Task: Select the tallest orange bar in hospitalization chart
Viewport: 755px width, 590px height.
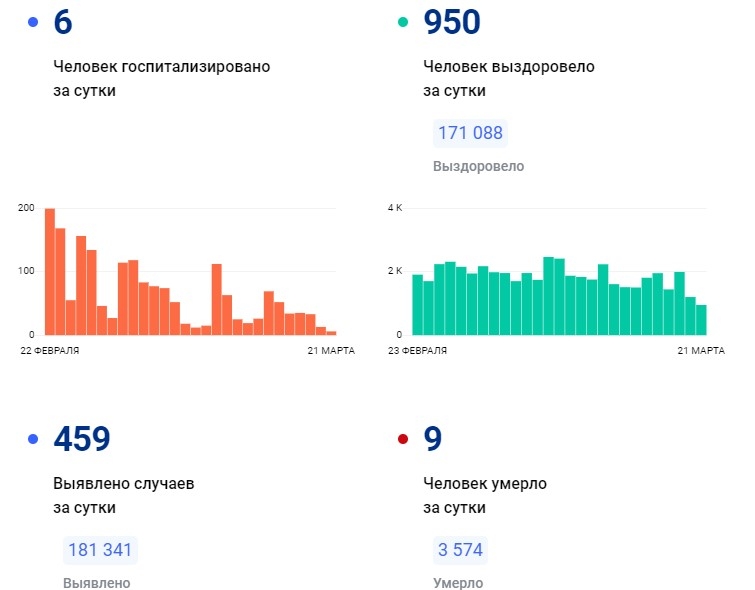Action: [50, 271]
